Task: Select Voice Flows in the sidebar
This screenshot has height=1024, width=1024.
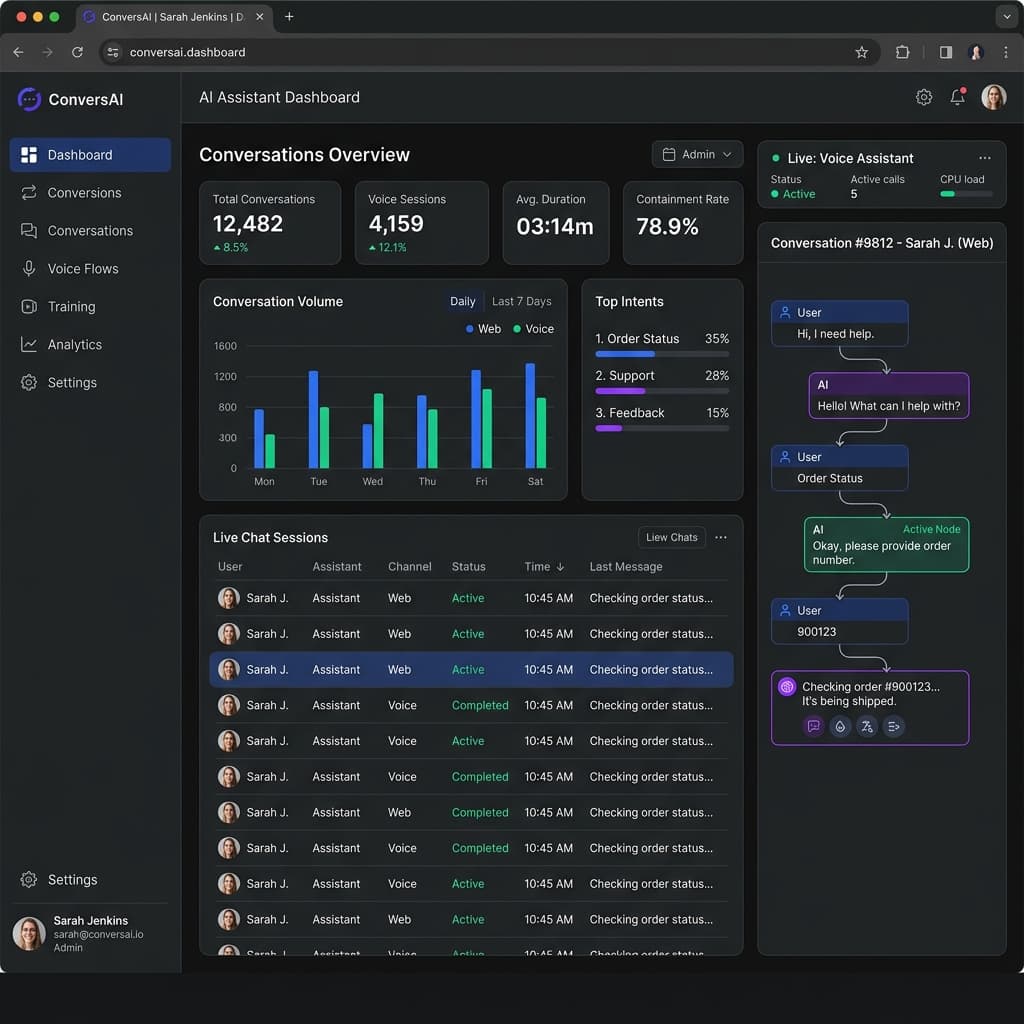Action: pos(90,268)
